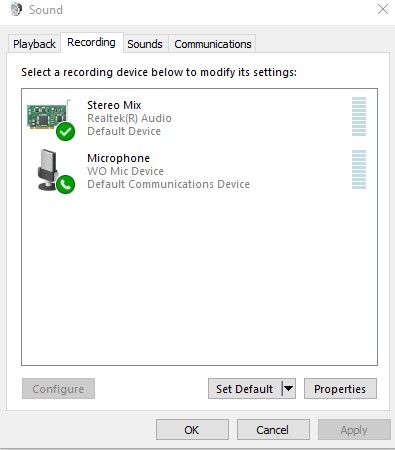Click the Set Default button
The height and width of the screenshot is (450, 395).
[245, 388]
